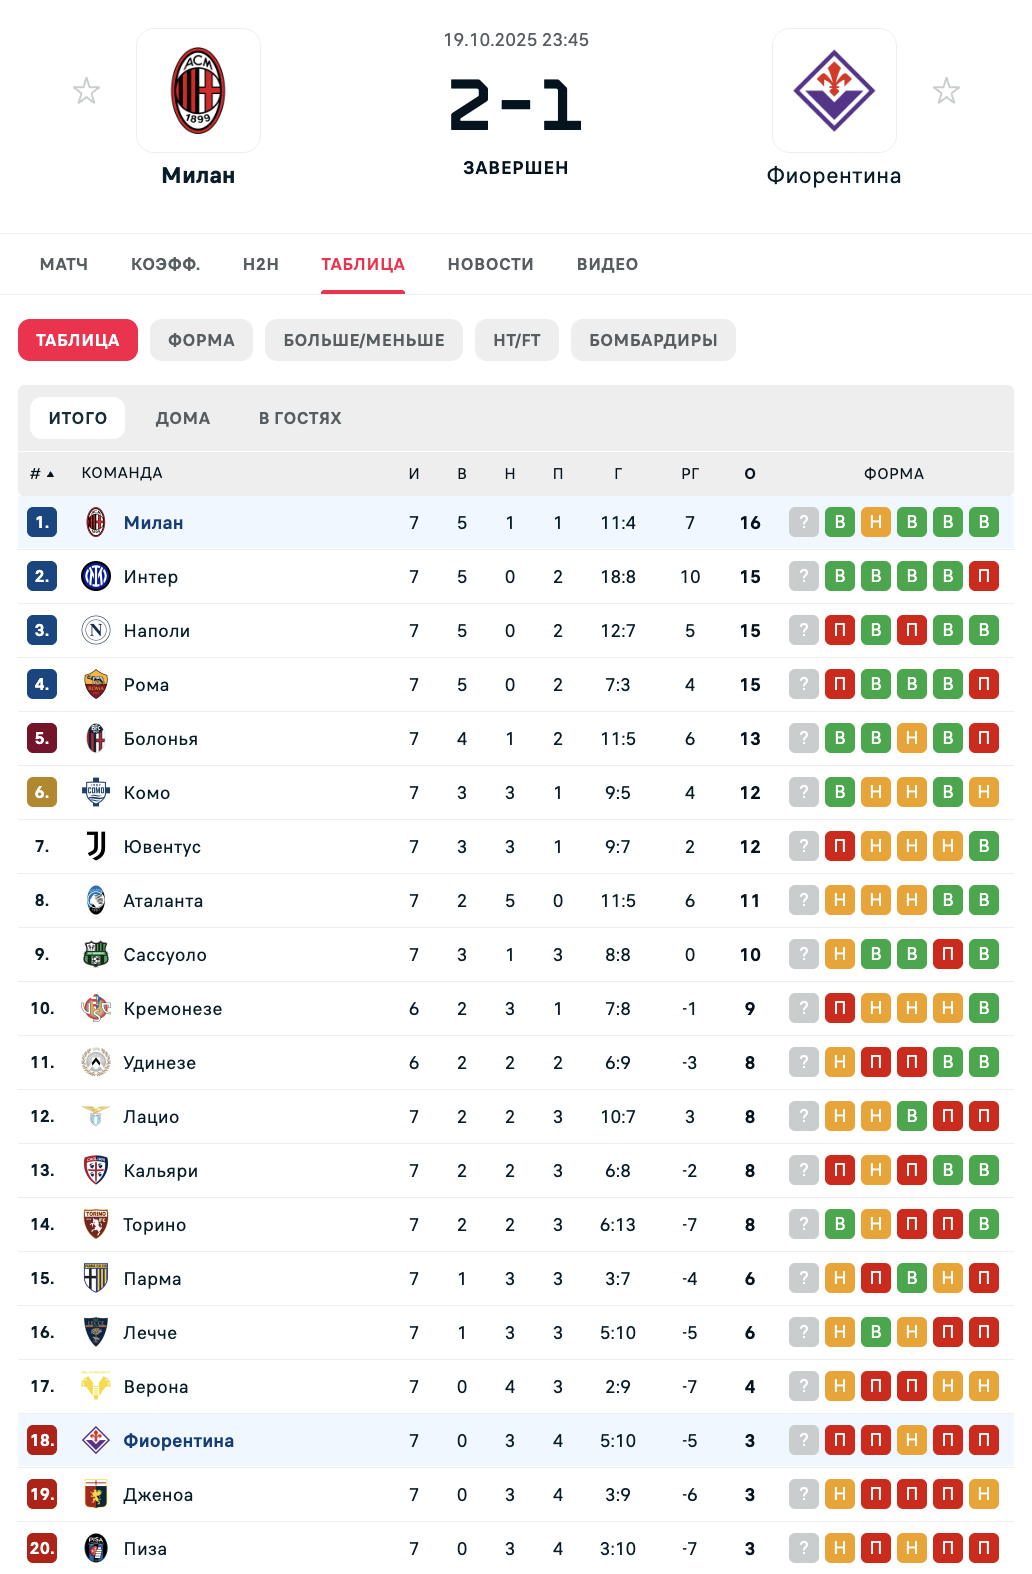Image resolution: width=1032 pixels, height=1574 pixels.
Task: Click the AC Milan crest in header
Action: 198,91
